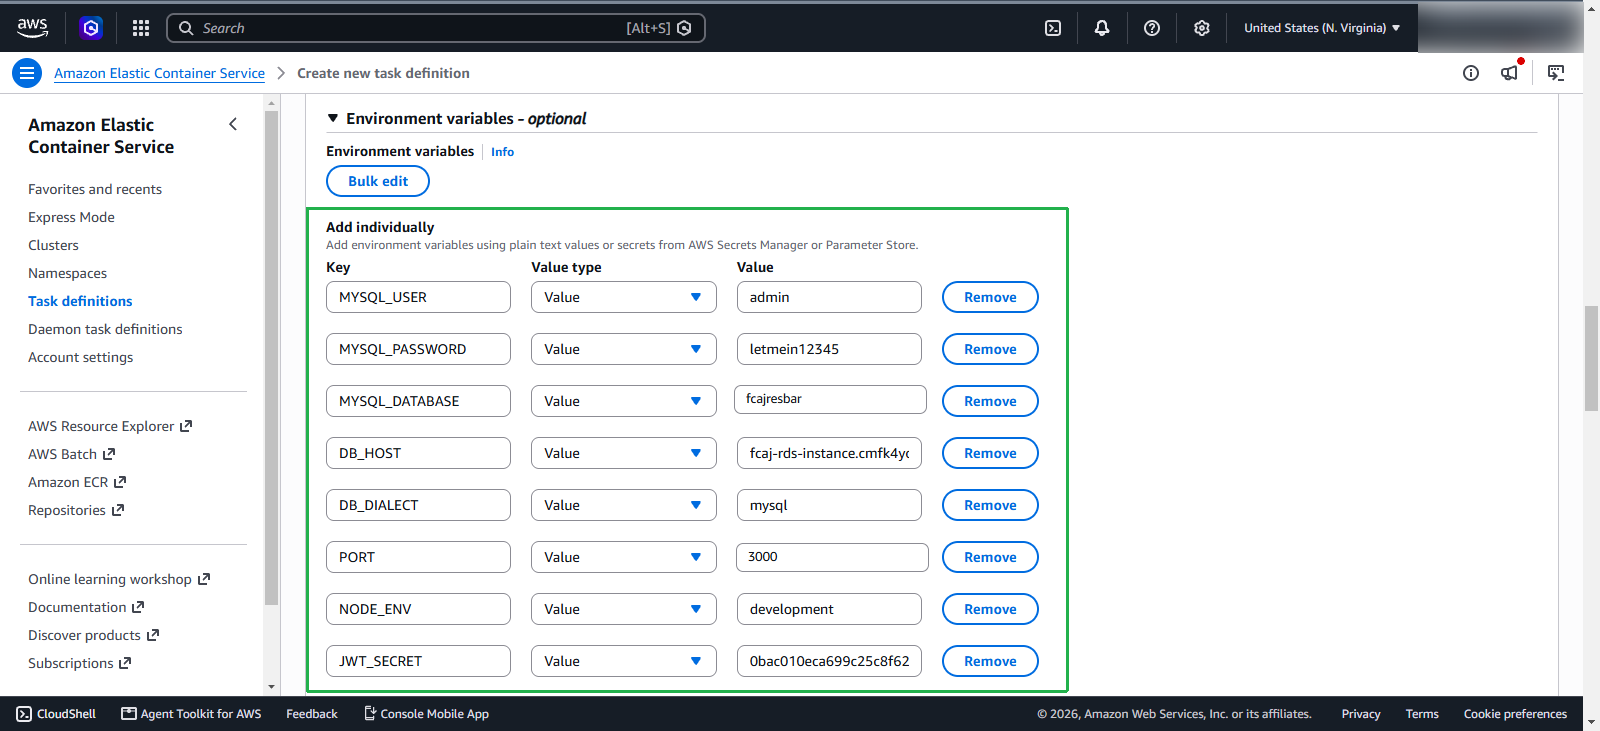This screenshot has height=731, width=1600.
Task: Toggle the hamburger navigation menu
Action: coord(27,73)
